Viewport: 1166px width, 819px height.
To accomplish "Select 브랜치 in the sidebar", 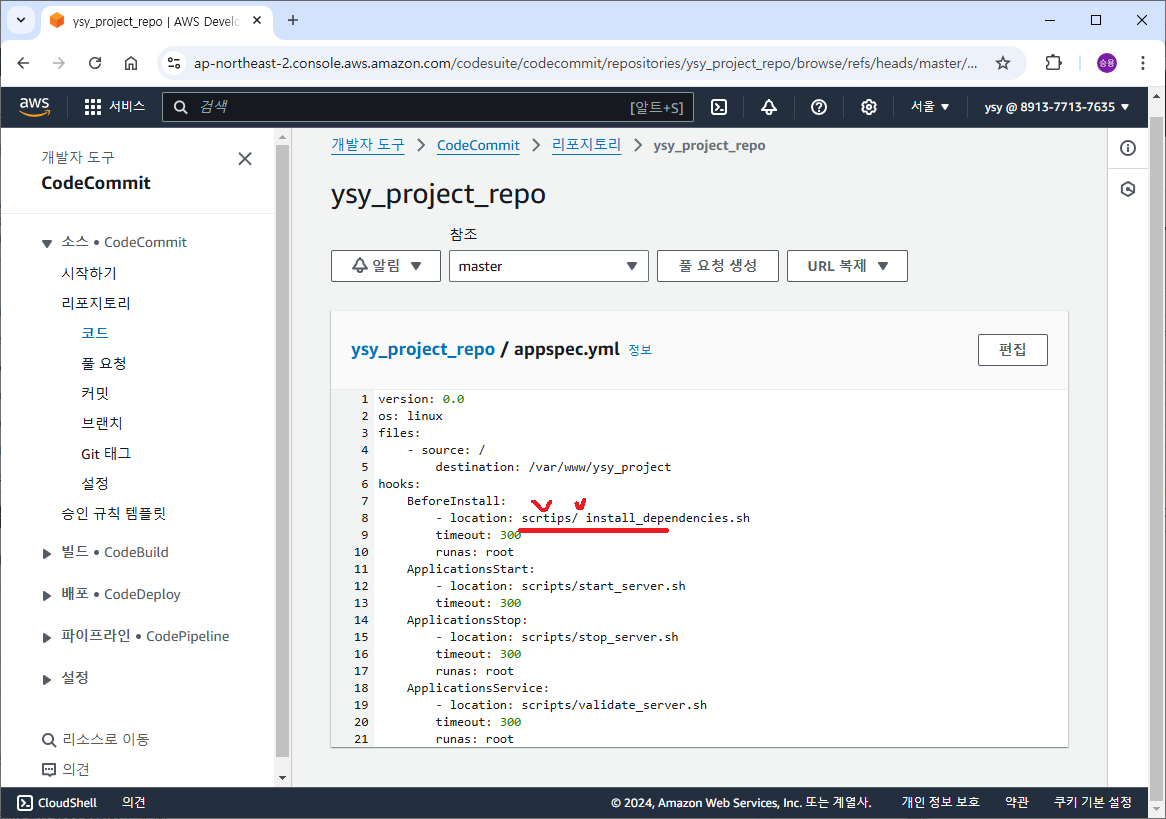I will point(101,423).
